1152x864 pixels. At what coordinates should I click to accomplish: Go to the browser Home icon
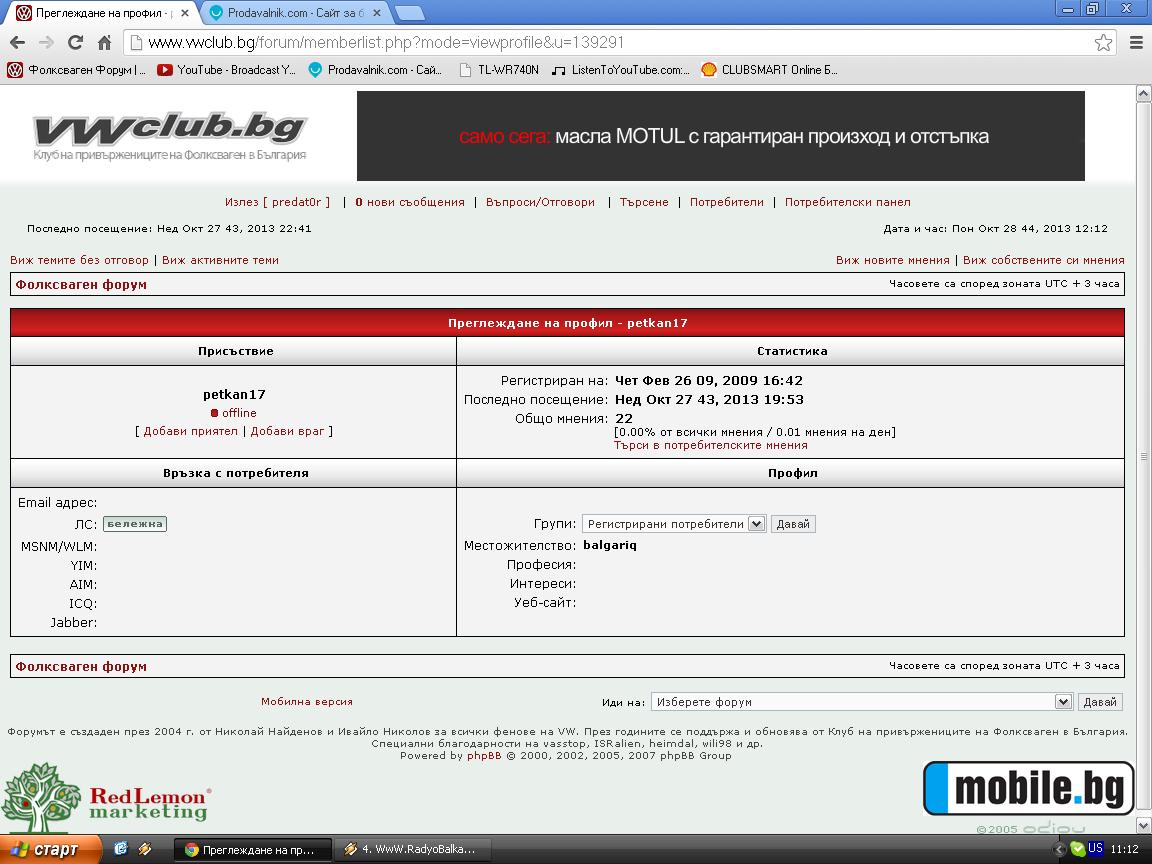(104, 43)
